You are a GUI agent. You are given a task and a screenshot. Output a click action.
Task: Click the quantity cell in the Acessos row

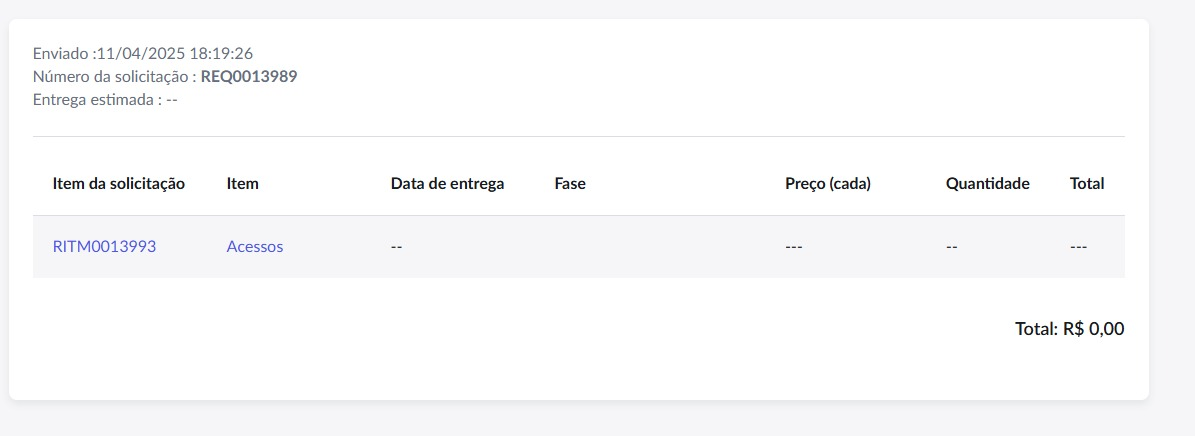point(952,247)
